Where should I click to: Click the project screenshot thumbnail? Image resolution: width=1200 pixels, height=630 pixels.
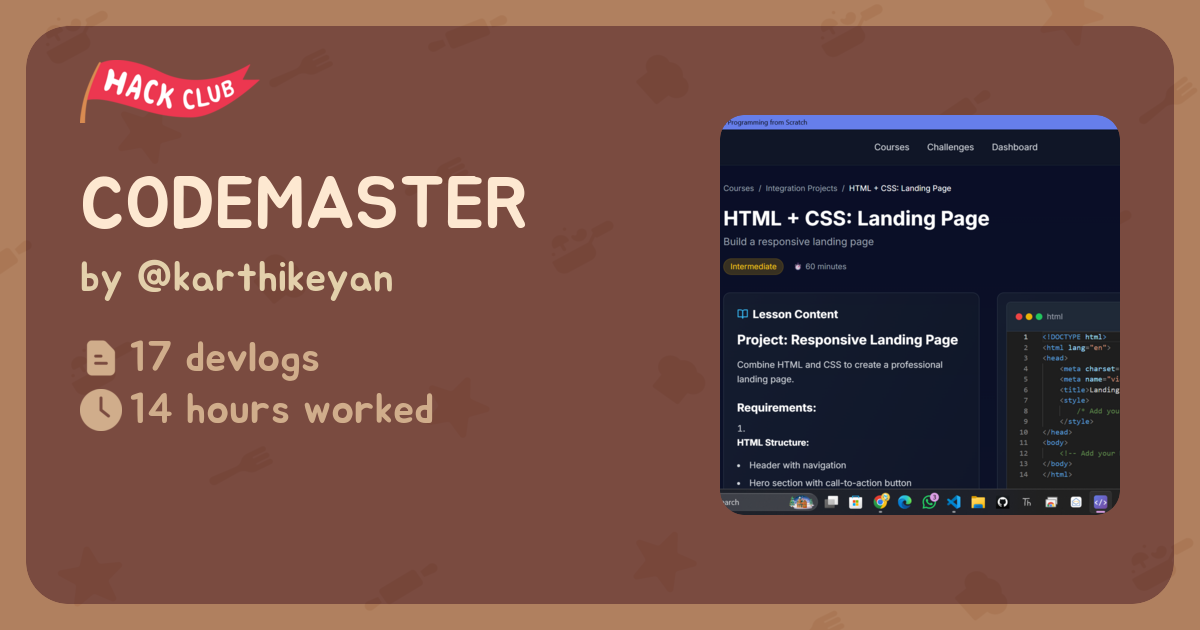point(920,315)
